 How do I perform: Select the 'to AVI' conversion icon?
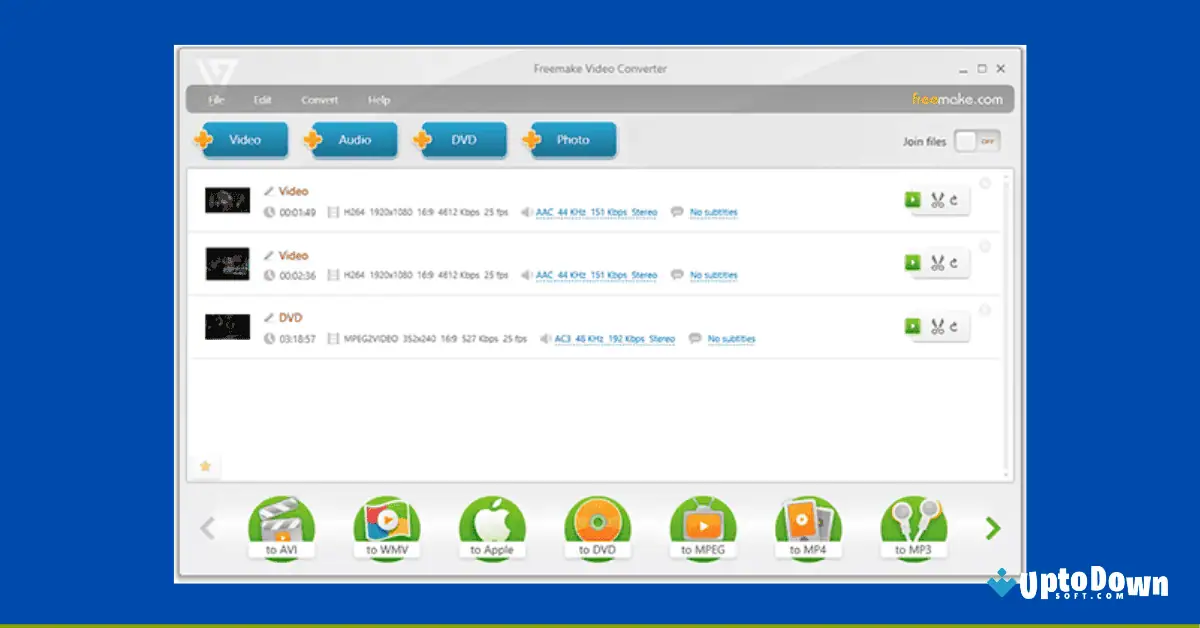point(282,527)
